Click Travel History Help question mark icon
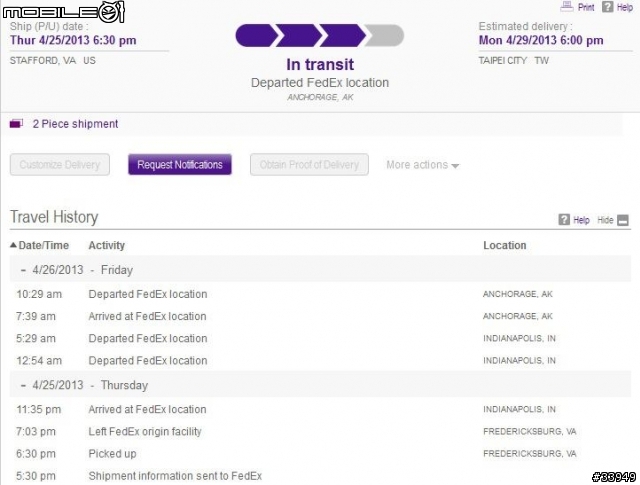Viewport: 640px width, 485px height. click(x=564, y=220)
